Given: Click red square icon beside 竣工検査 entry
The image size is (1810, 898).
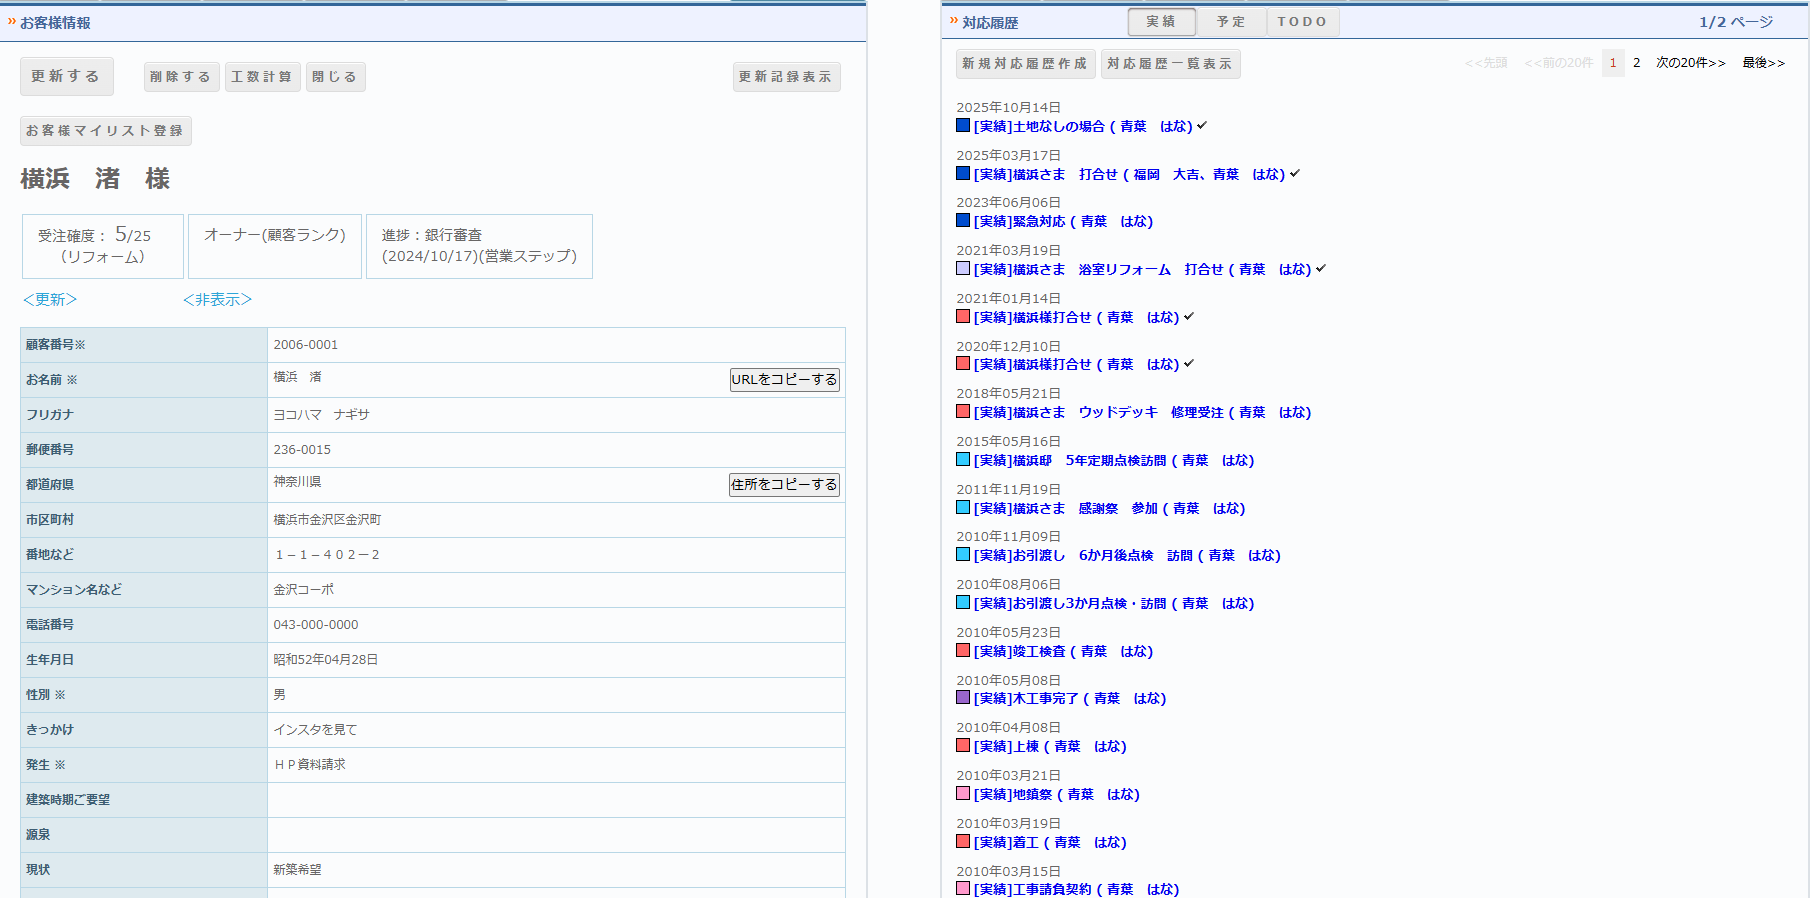Looking at the screenshot, I should (x=963, y=650).
